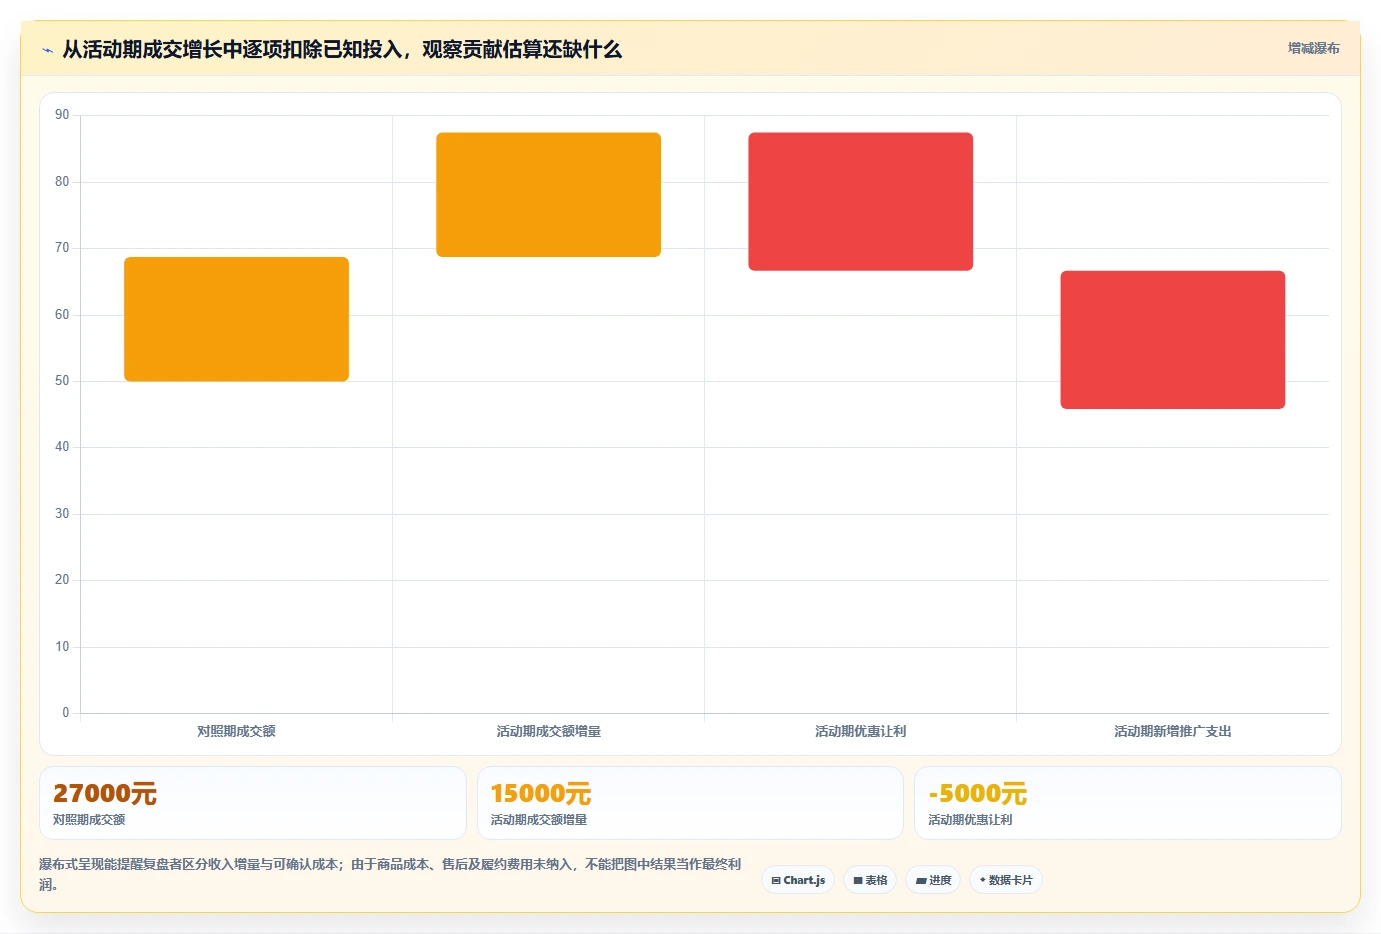The image size is (1381, 934).
Task: Click the 对照期成交额 x-axis label
Action: pyautogui.click(x=236, y=731)
